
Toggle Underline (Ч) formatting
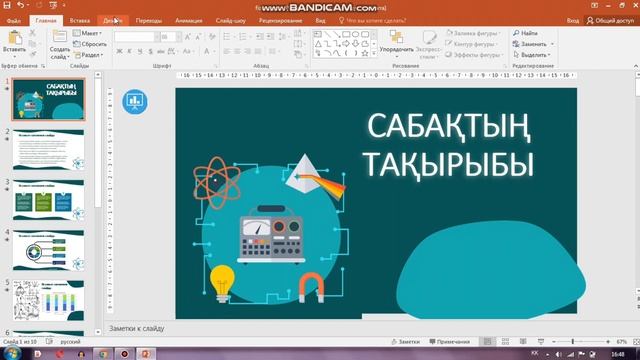[x=140, y=51]
